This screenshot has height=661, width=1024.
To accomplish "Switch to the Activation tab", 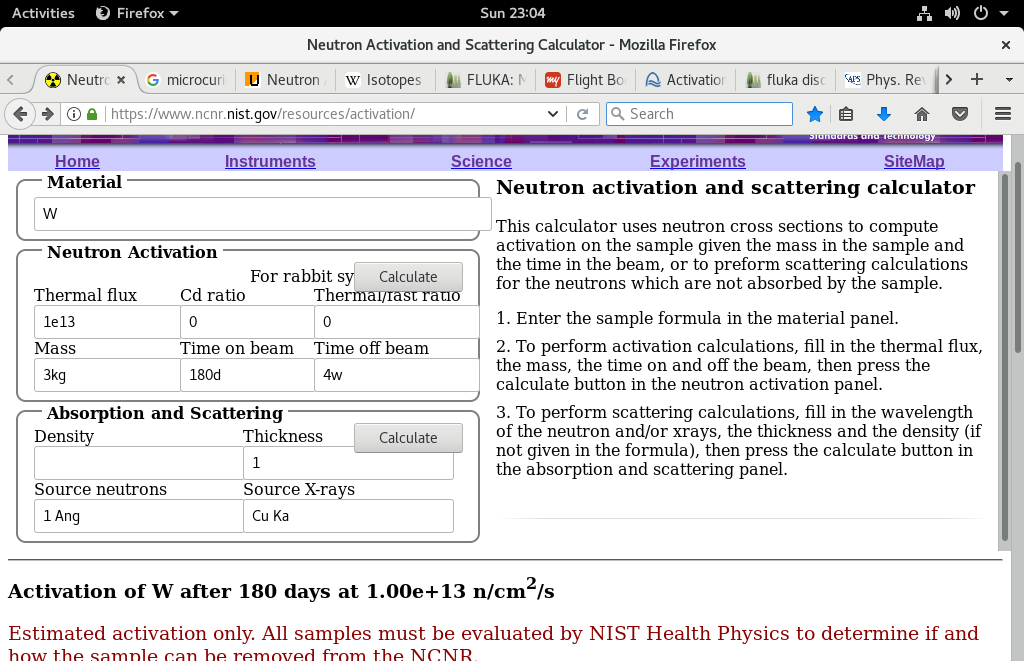I will 685,80.
